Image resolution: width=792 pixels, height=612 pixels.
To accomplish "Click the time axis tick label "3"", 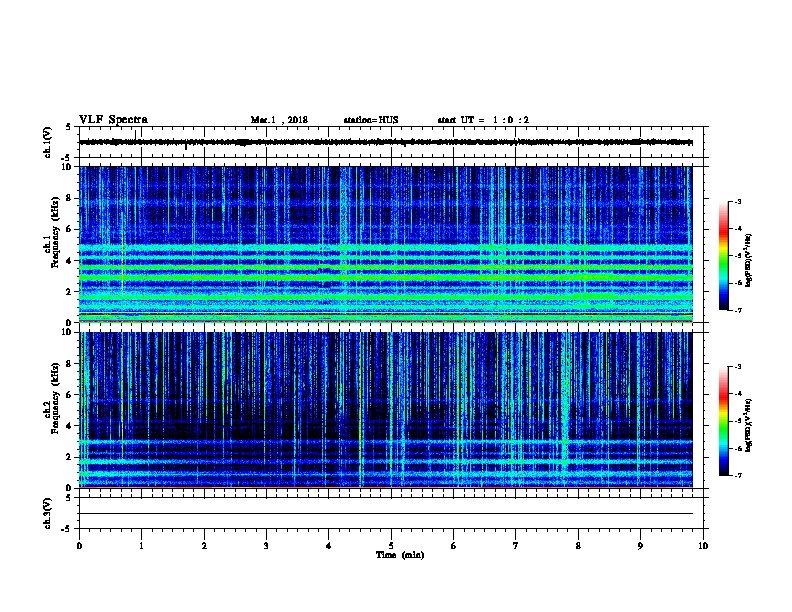I will [266, 546].
